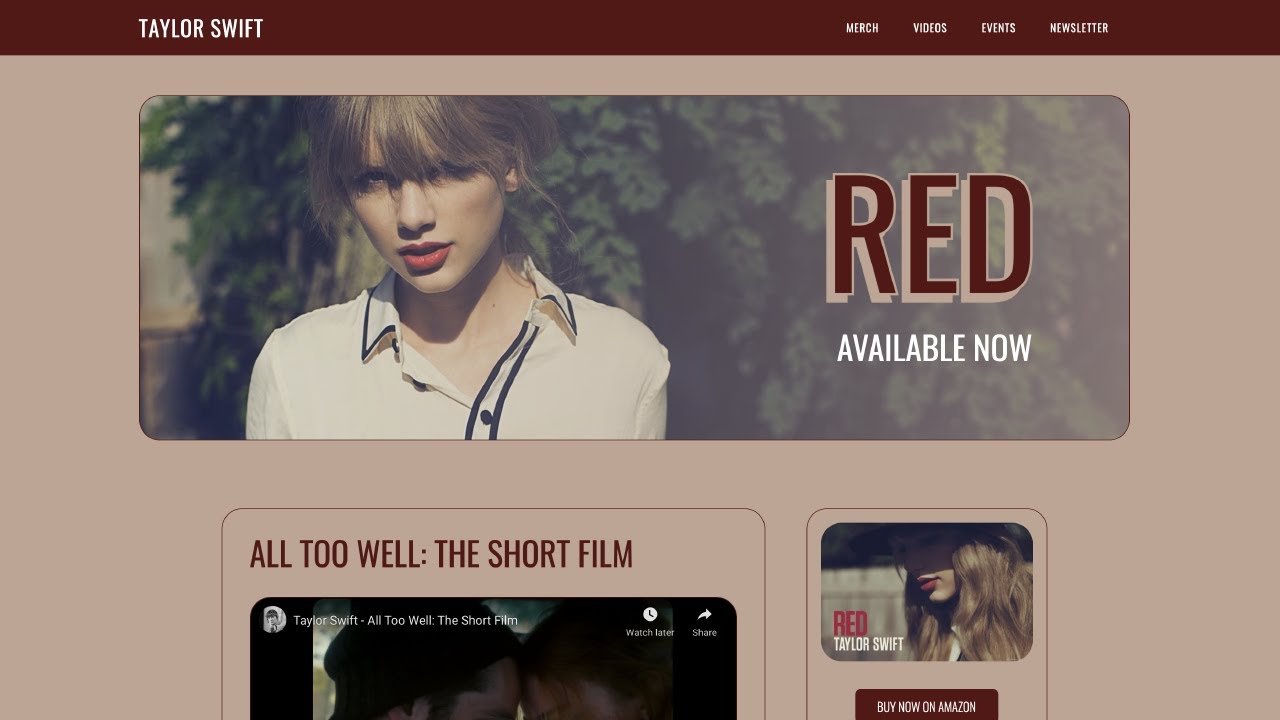Click the All Too Well video player
This screenshot has width=1280, height=720.
coord(493,659)
